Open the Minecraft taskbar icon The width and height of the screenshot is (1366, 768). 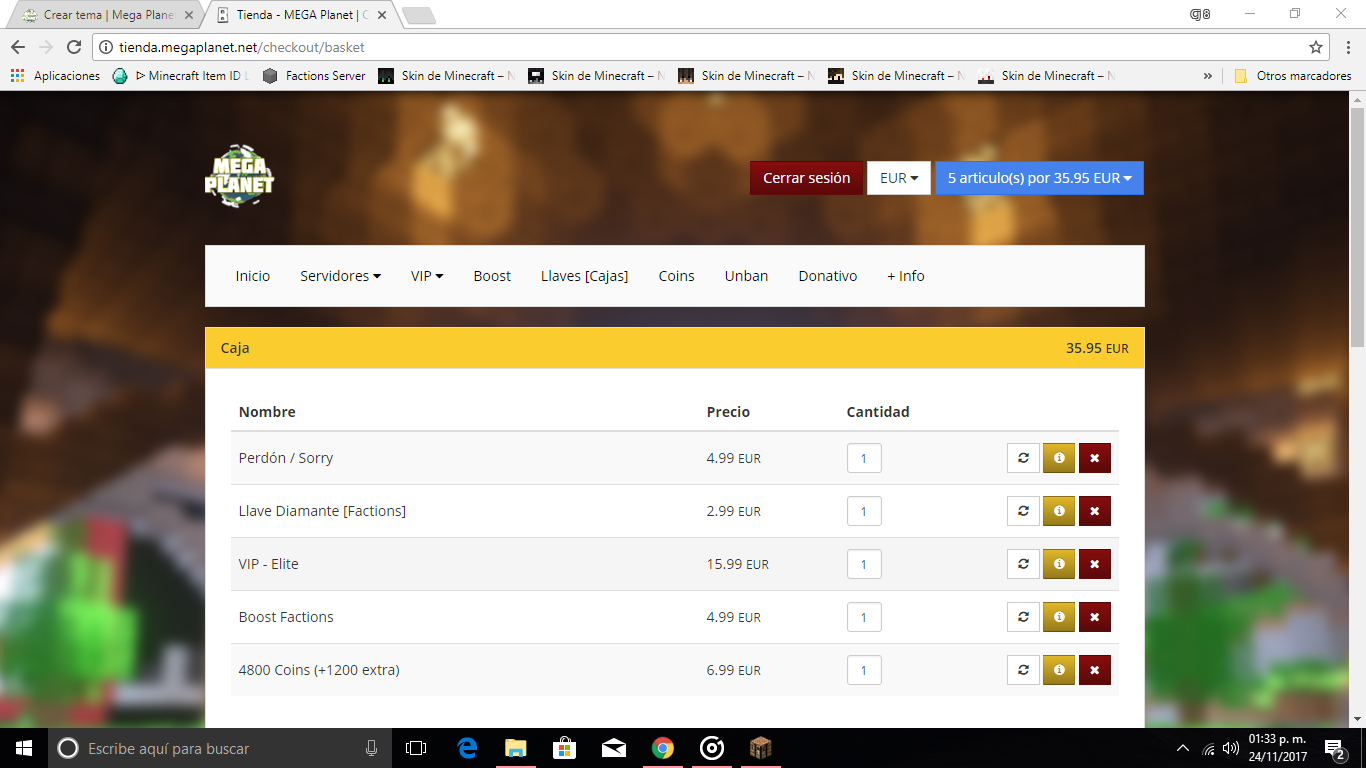point(761,748)
